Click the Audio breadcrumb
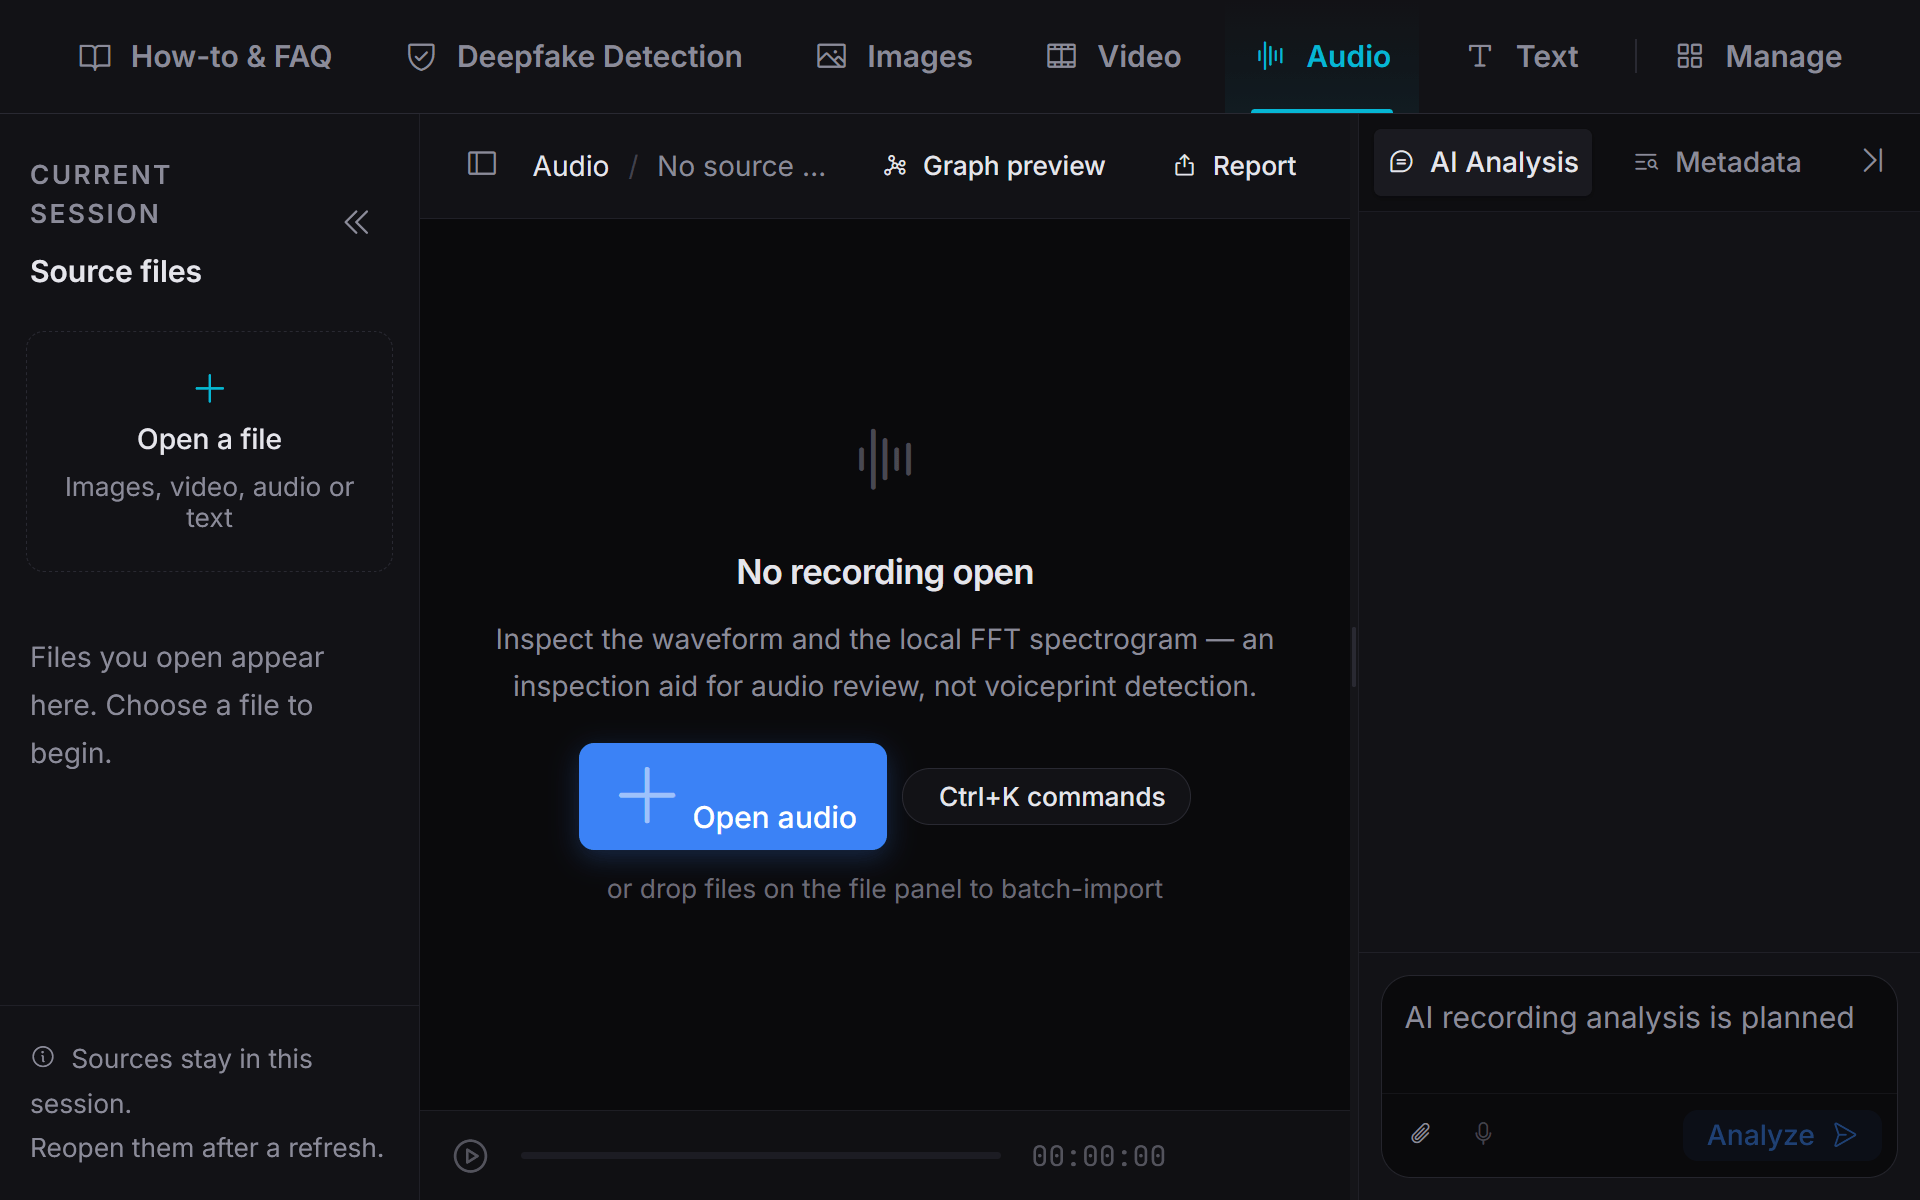Viewport: 1920px width, 1200px height. tap(570, 166)
